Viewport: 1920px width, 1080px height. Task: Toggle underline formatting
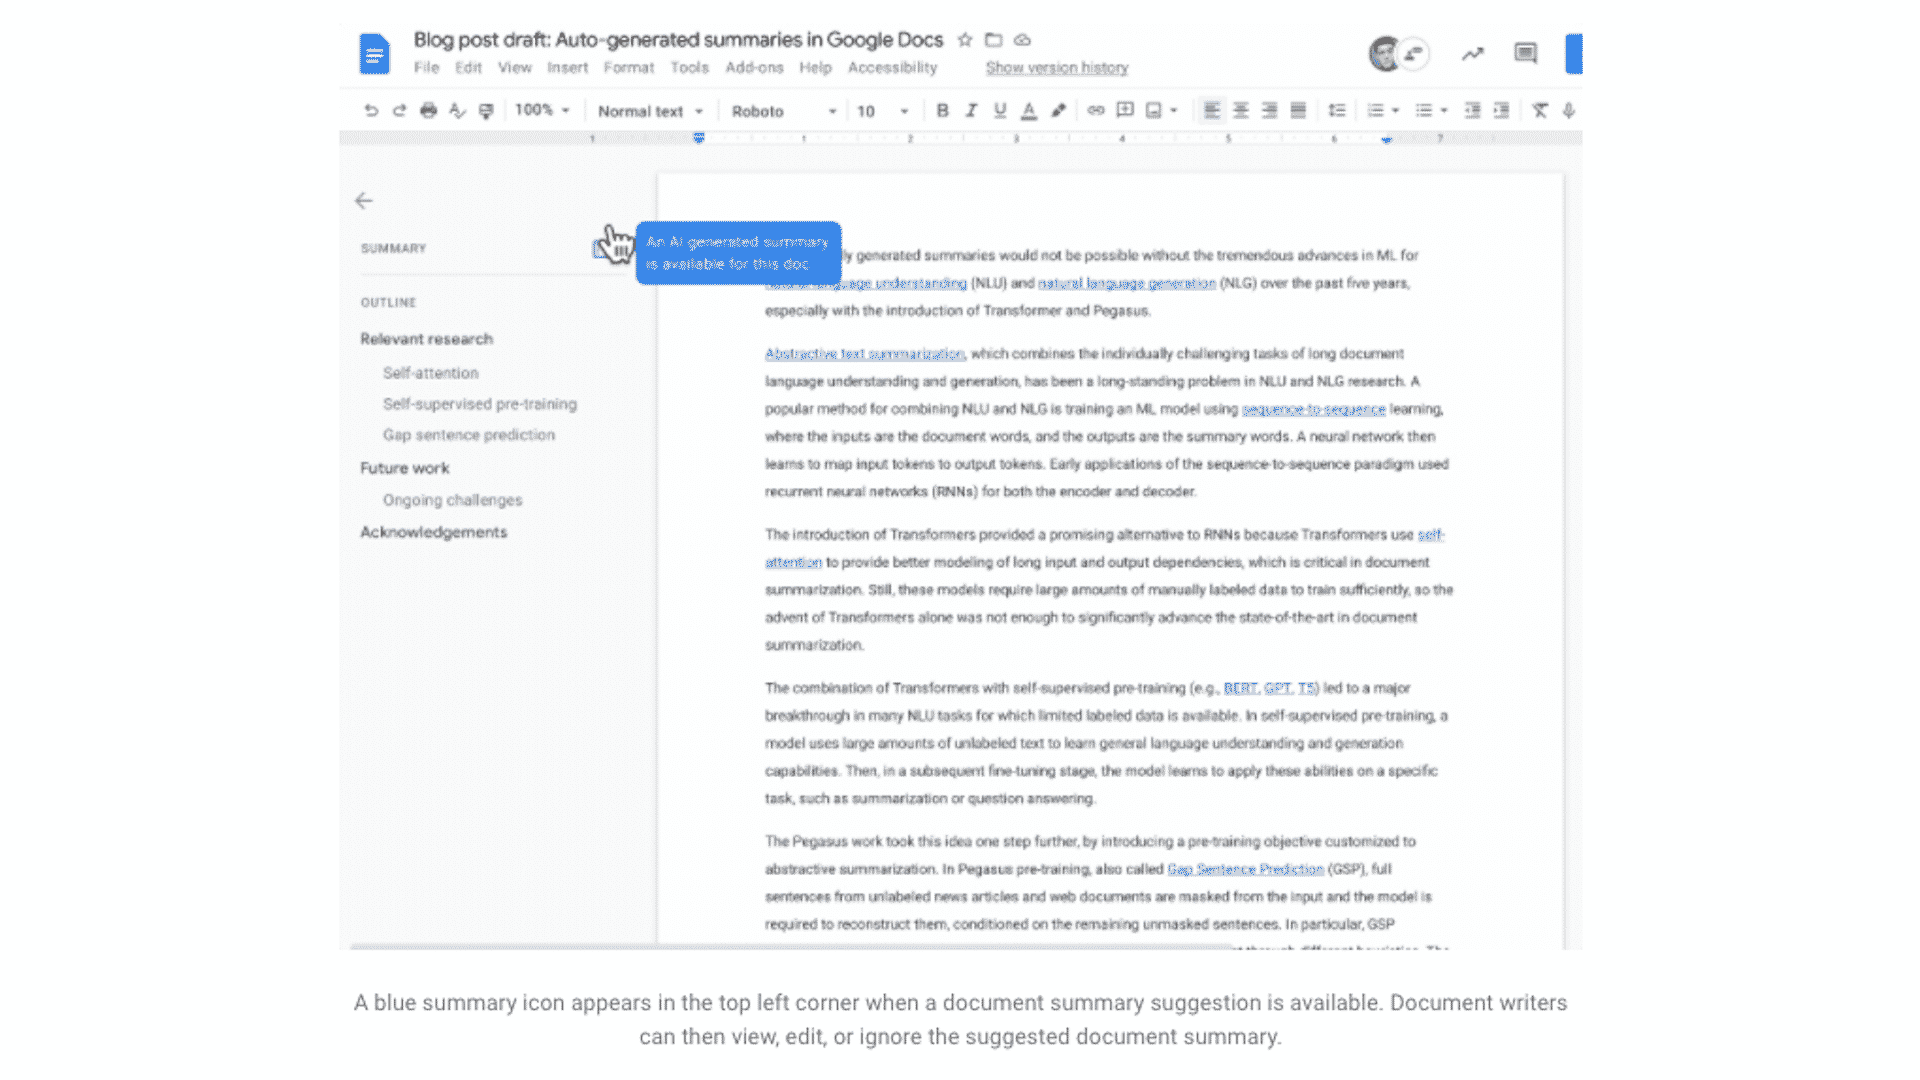pos(1000,111)
